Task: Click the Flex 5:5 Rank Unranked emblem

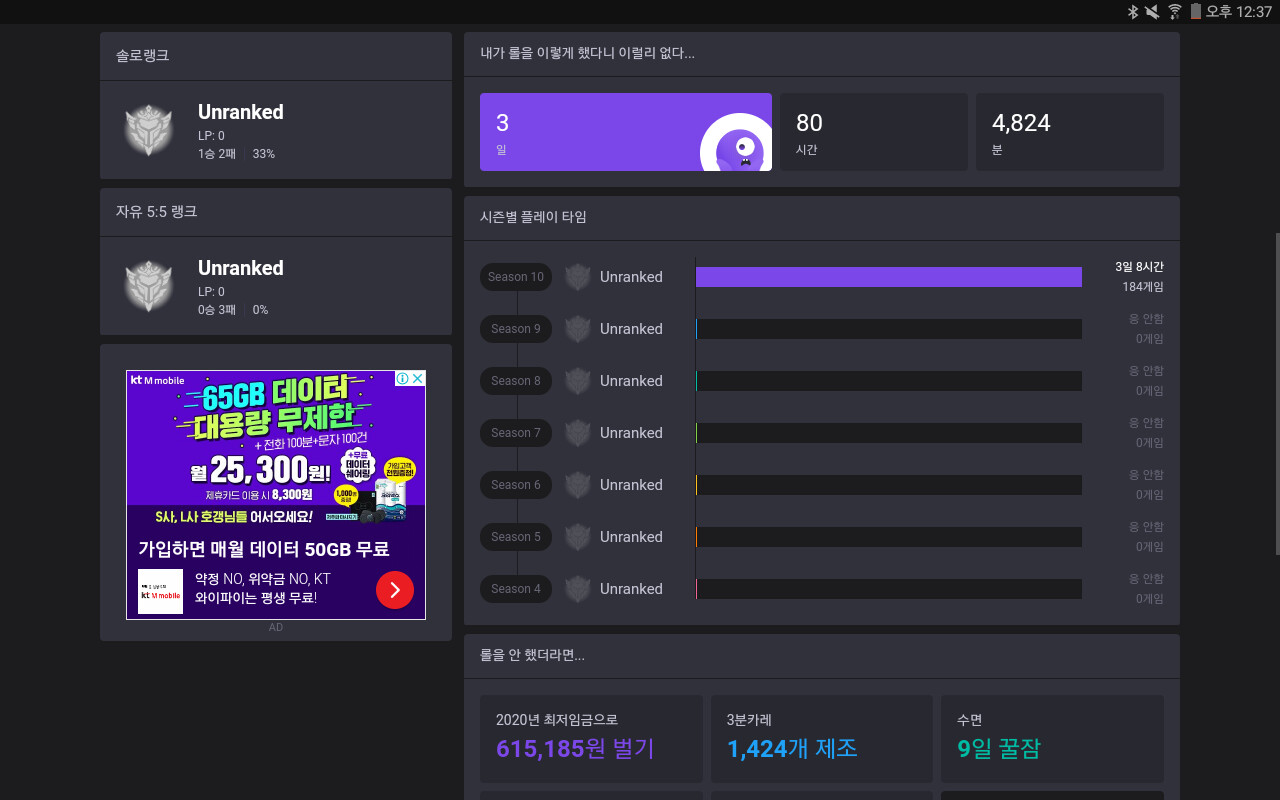Action: (x=149, y=286)
